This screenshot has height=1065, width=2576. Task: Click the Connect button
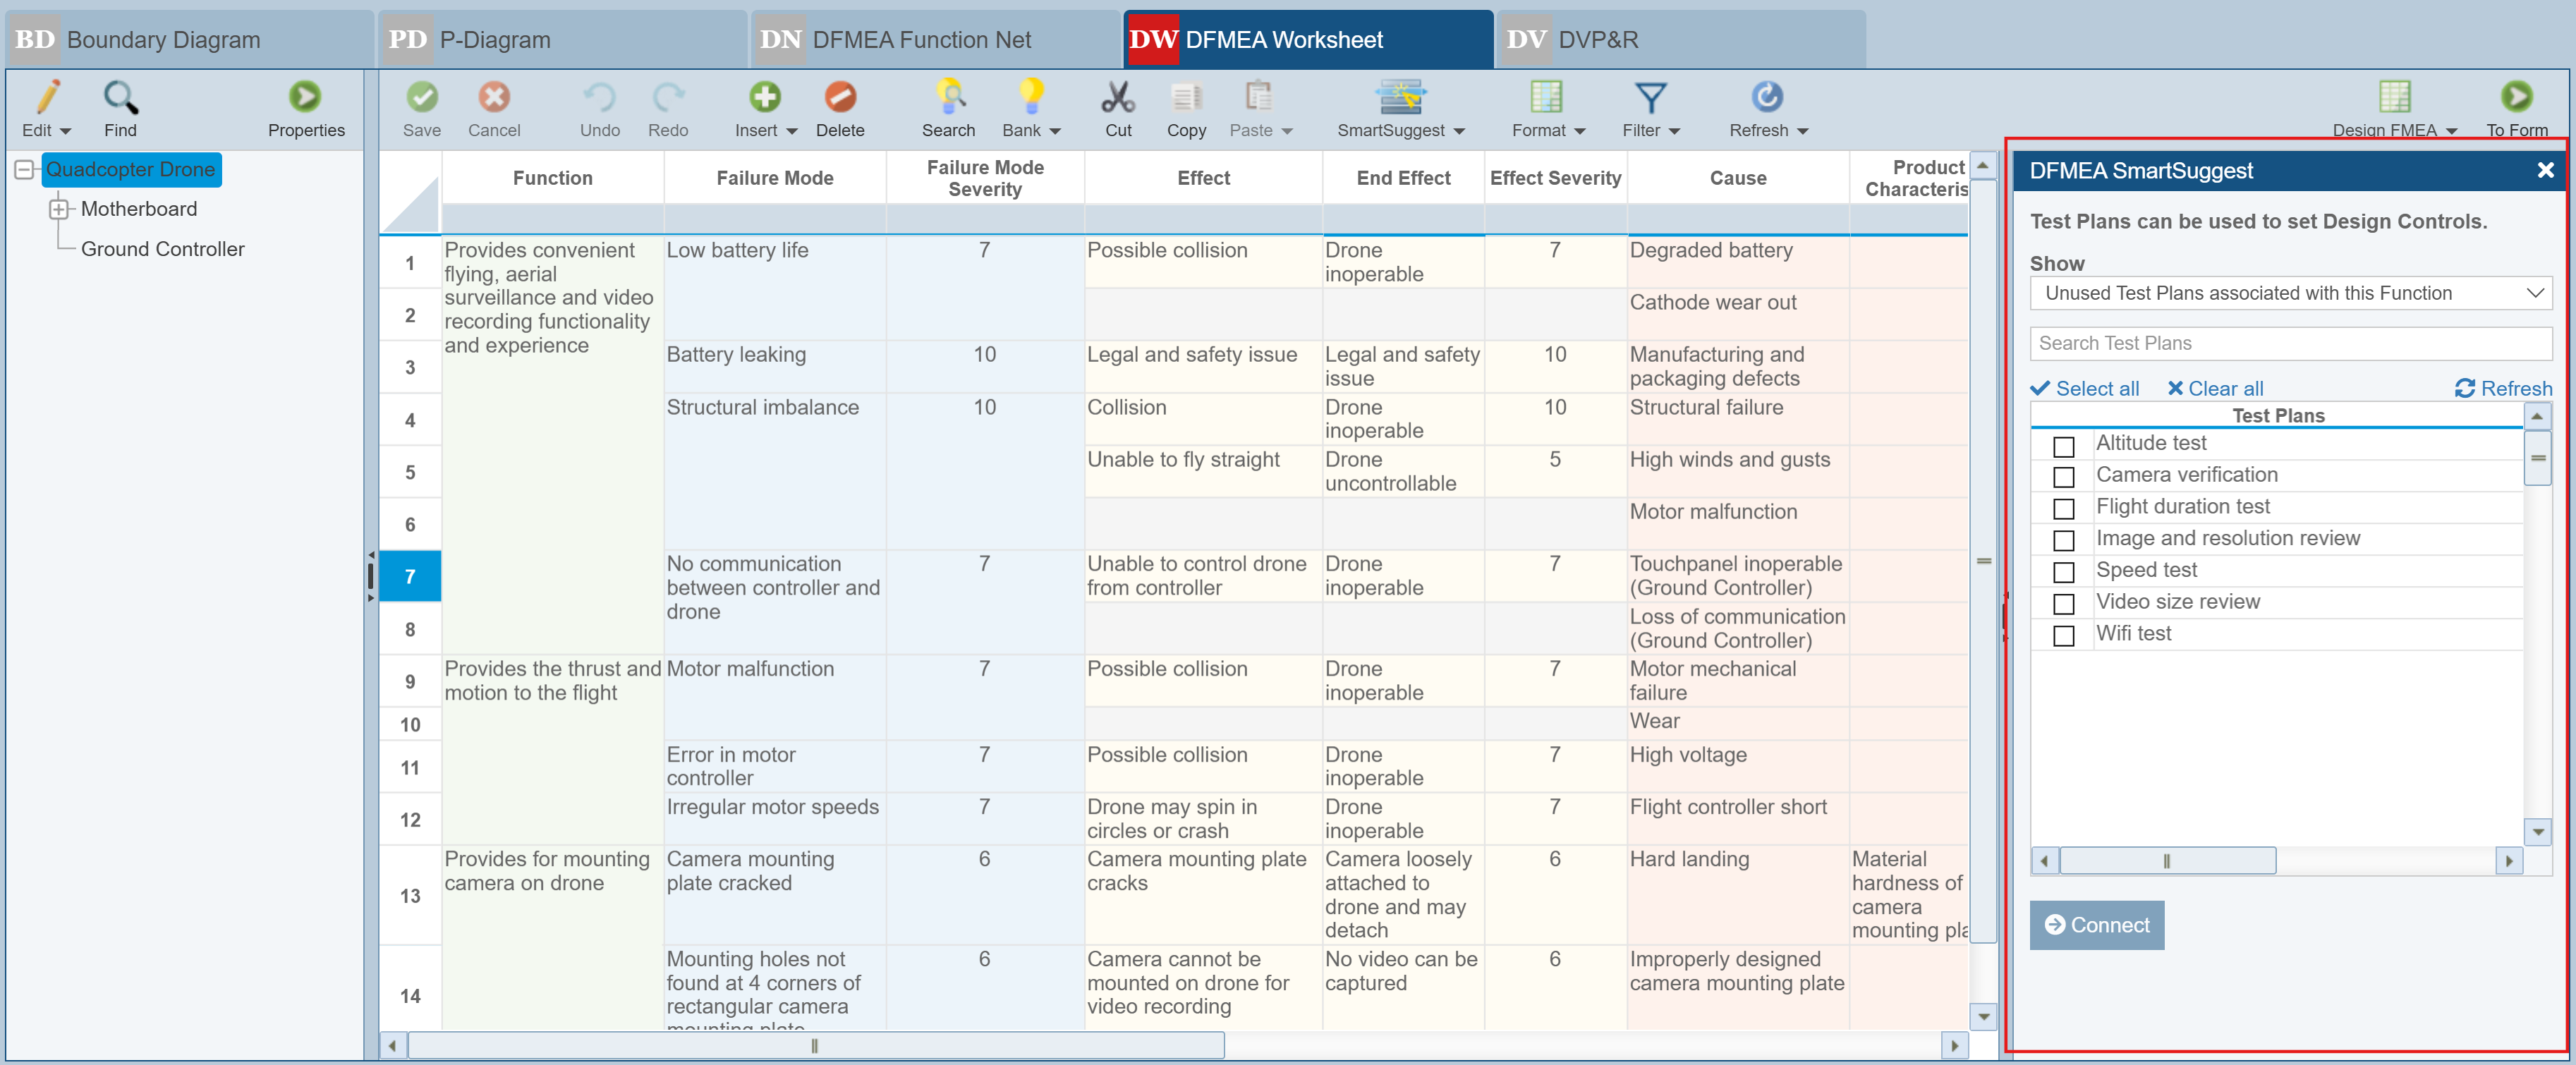pos(2096,925)
